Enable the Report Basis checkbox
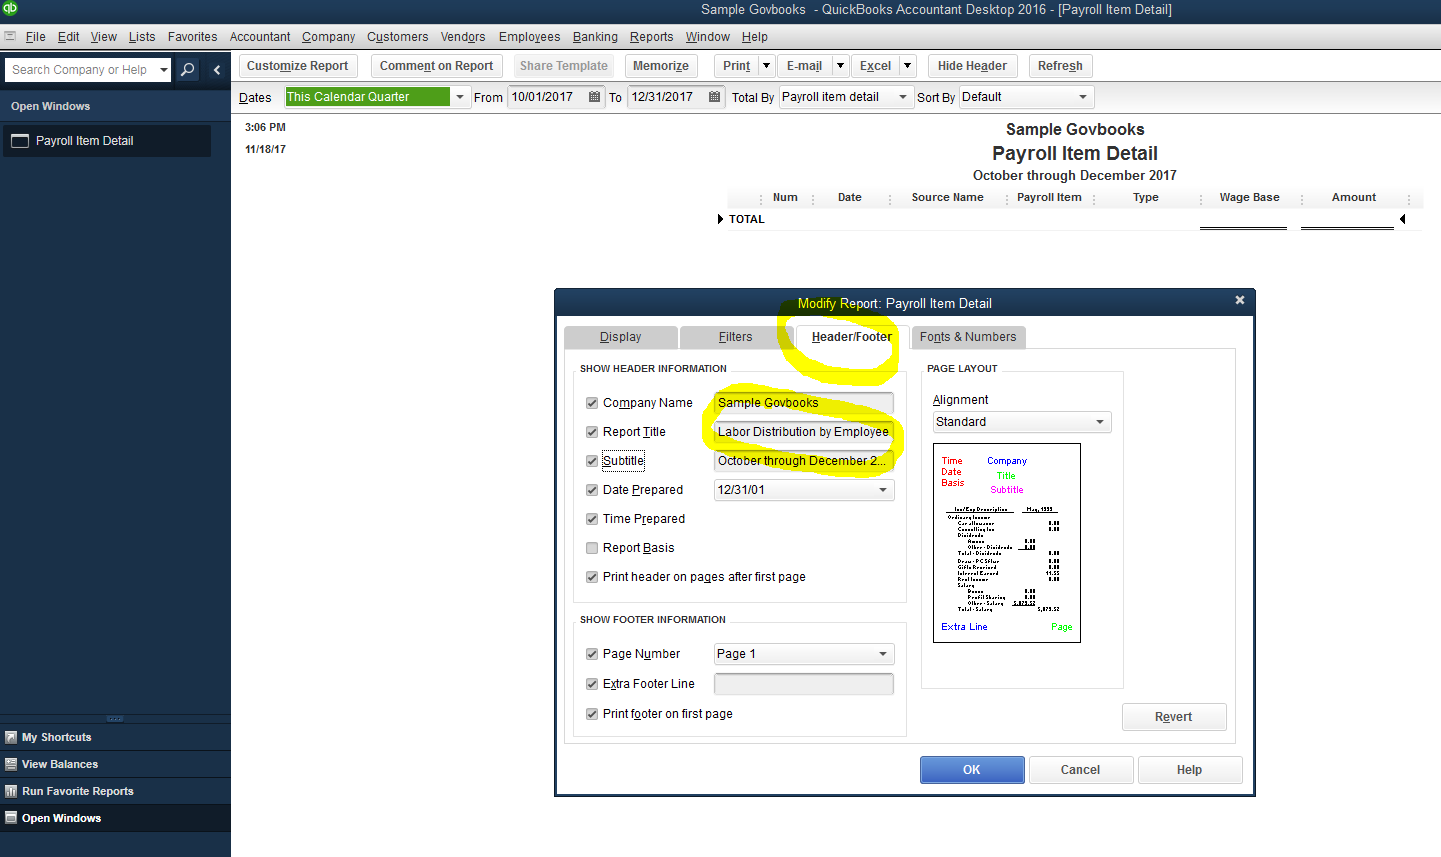 click(591, 547)
